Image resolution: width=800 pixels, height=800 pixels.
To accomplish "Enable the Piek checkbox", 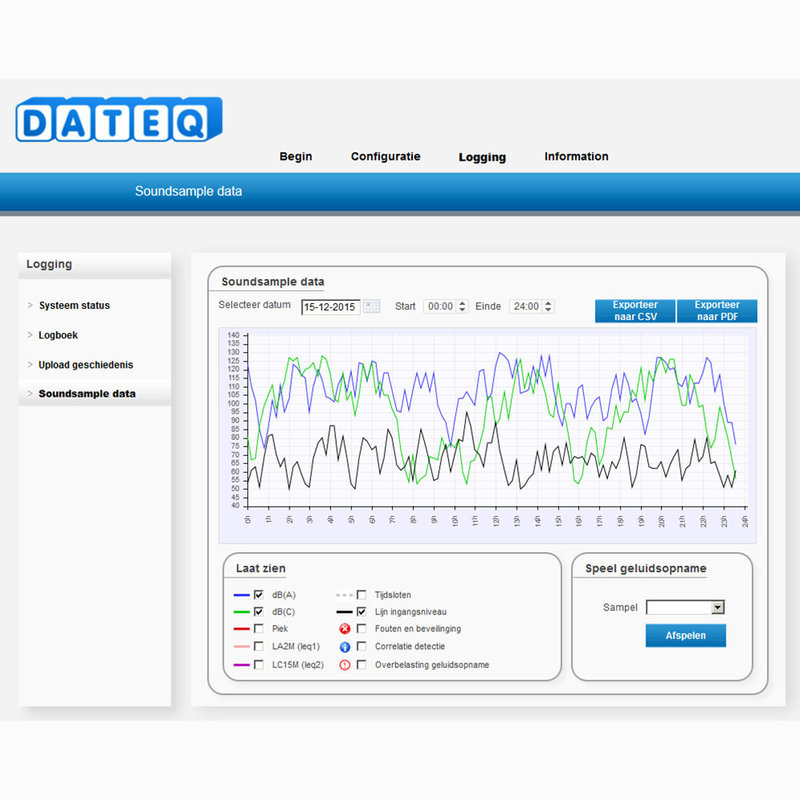I will coord(258,628).
